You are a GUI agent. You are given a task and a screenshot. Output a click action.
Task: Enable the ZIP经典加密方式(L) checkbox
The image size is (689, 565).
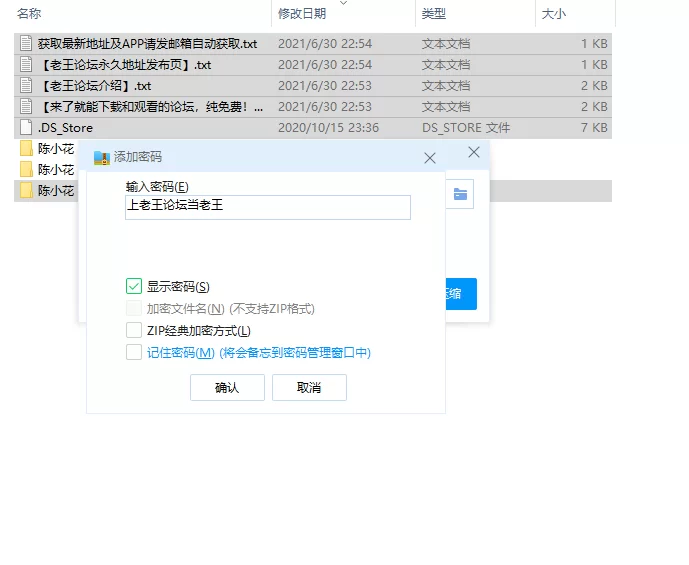click(x=134, y=330)
